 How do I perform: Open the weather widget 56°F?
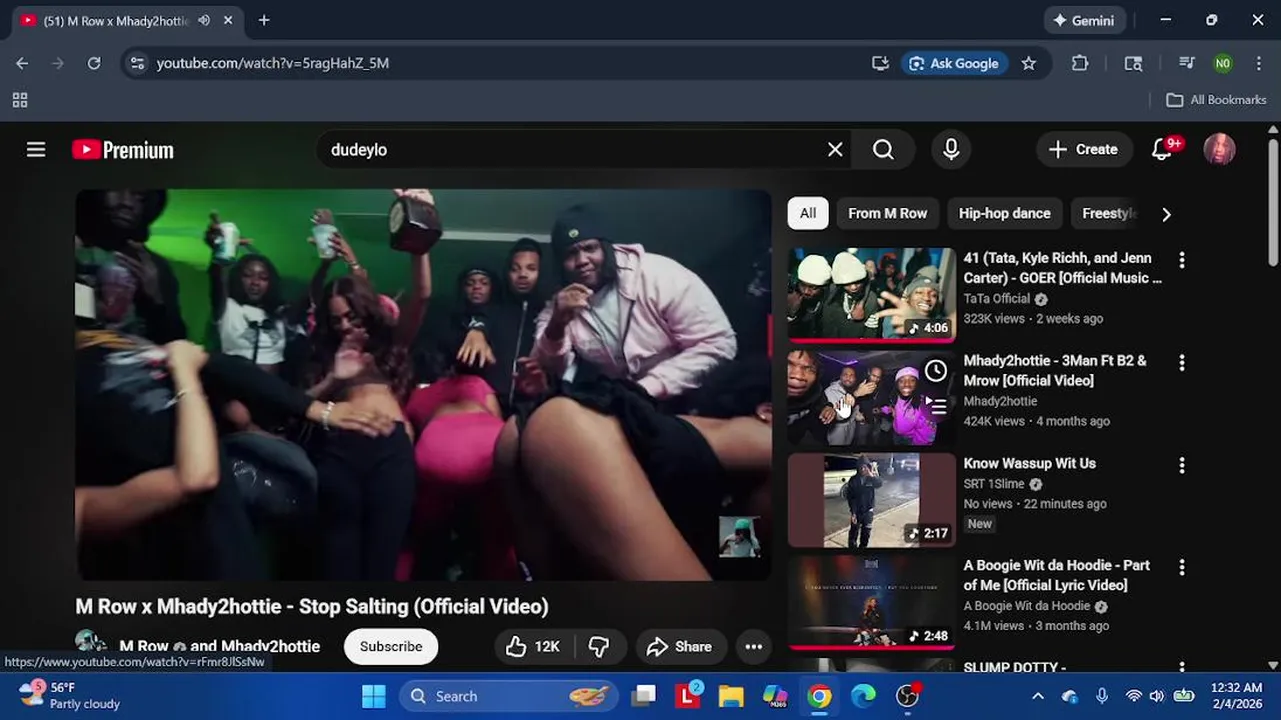coord(70,696)
